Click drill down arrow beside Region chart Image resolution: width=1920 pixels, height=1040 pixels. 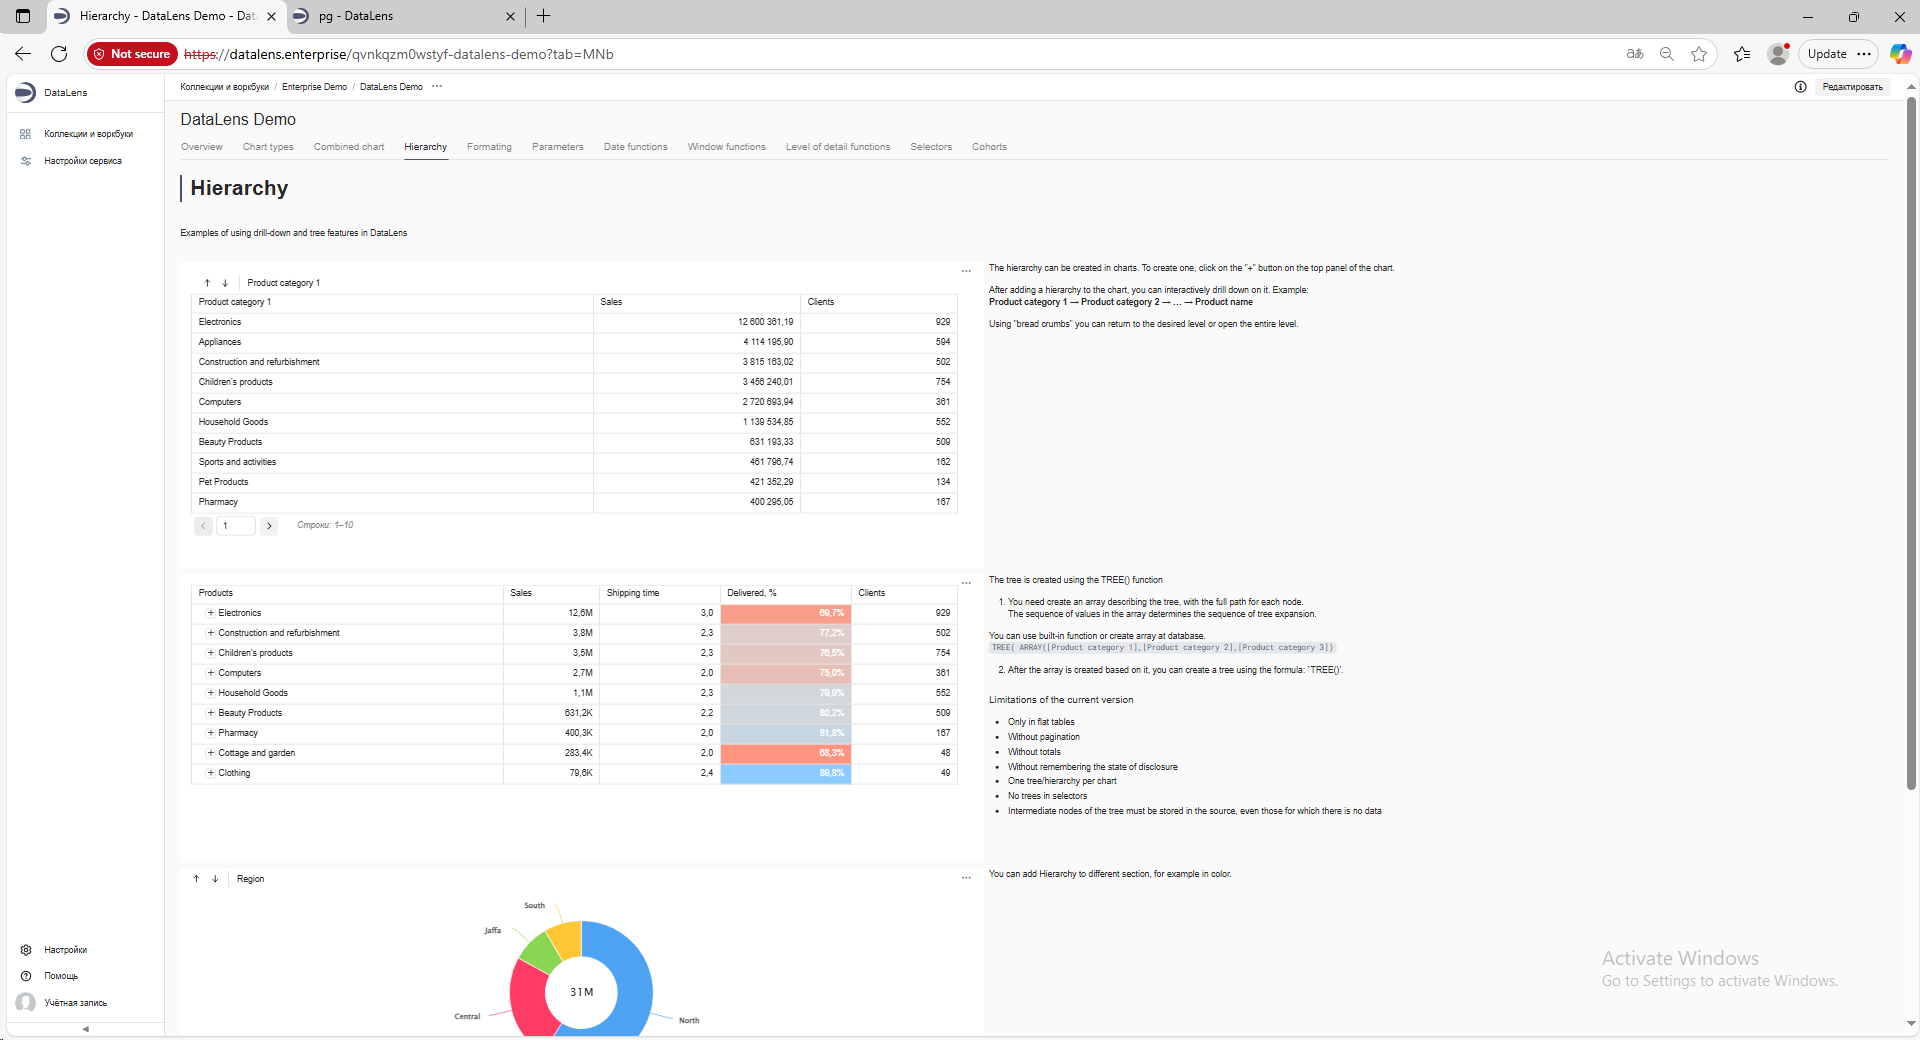pos(215,879)
